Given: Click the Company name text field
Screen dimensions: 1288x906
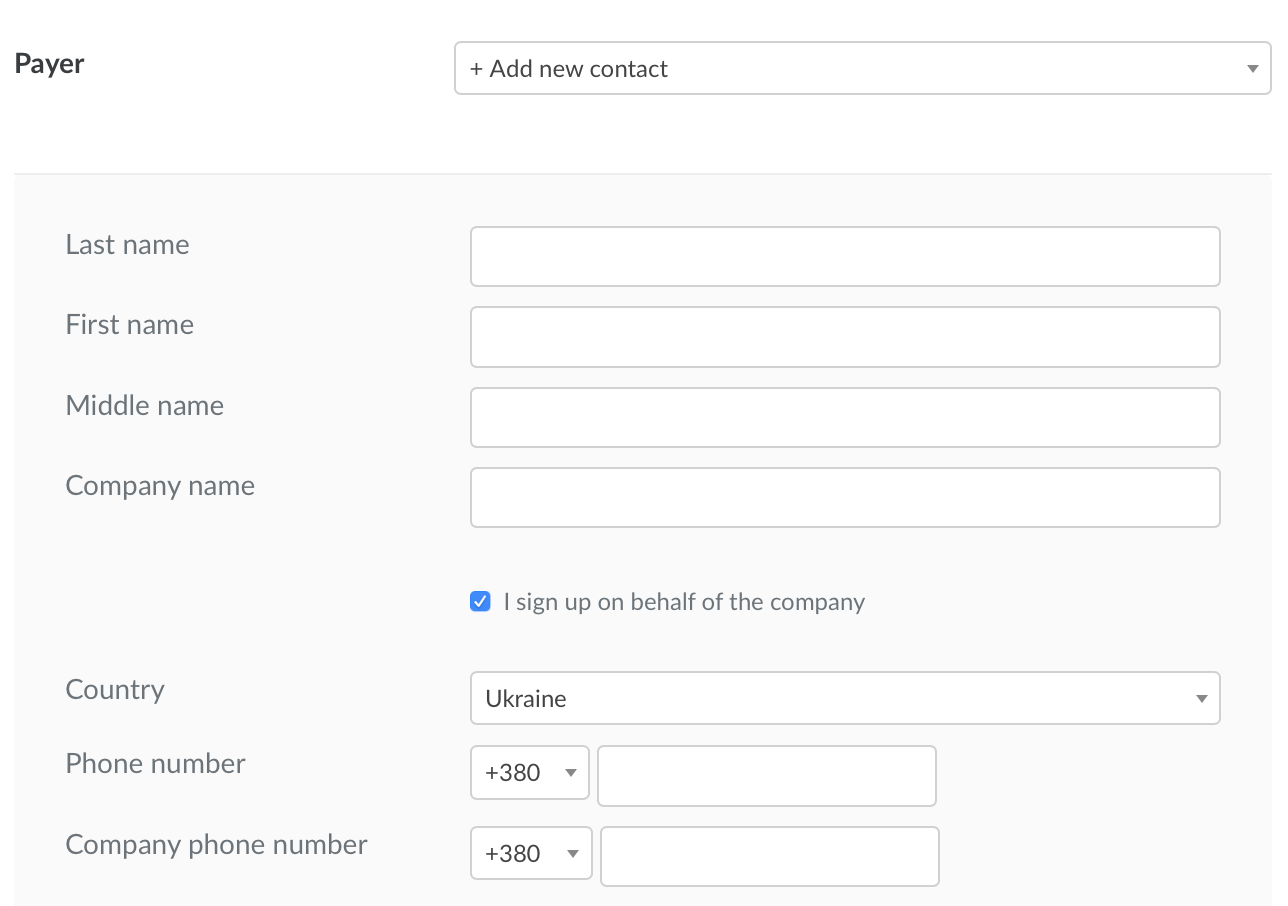Looking at the screenshot, I should coord(845,497).
